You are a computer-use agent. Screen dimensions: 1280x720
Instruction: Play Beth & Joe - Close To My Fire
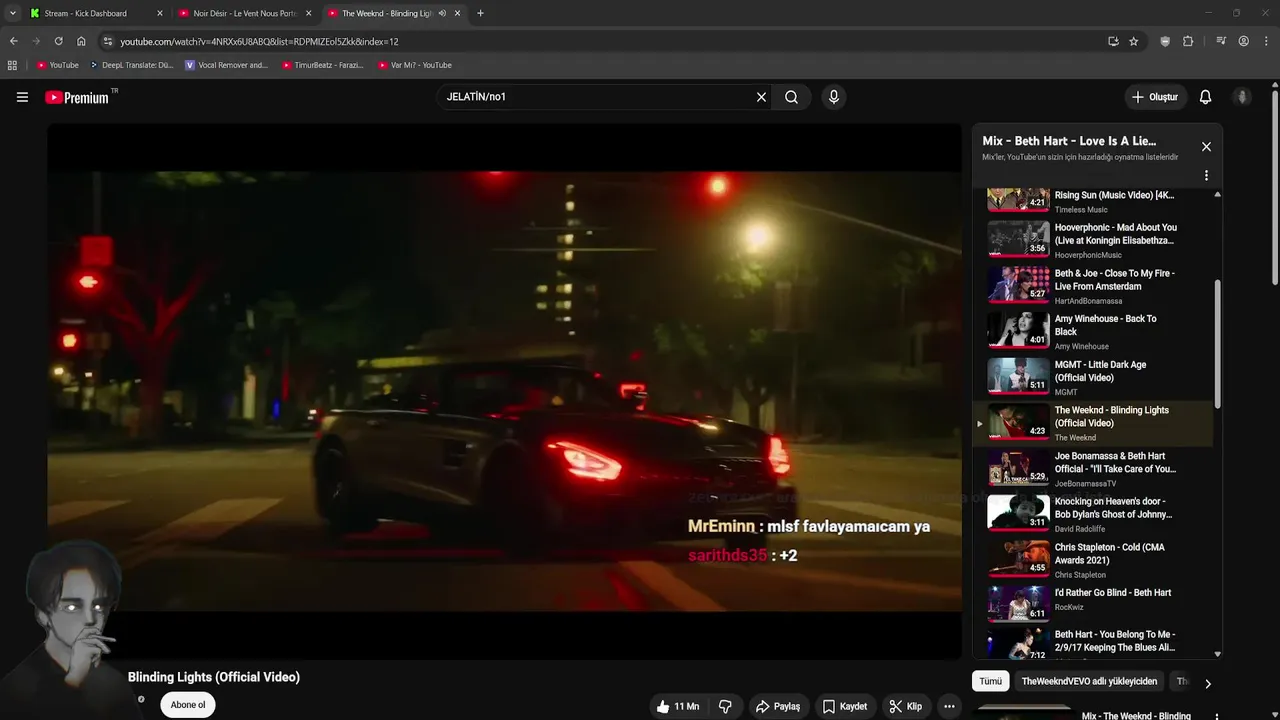point(1095,286)
